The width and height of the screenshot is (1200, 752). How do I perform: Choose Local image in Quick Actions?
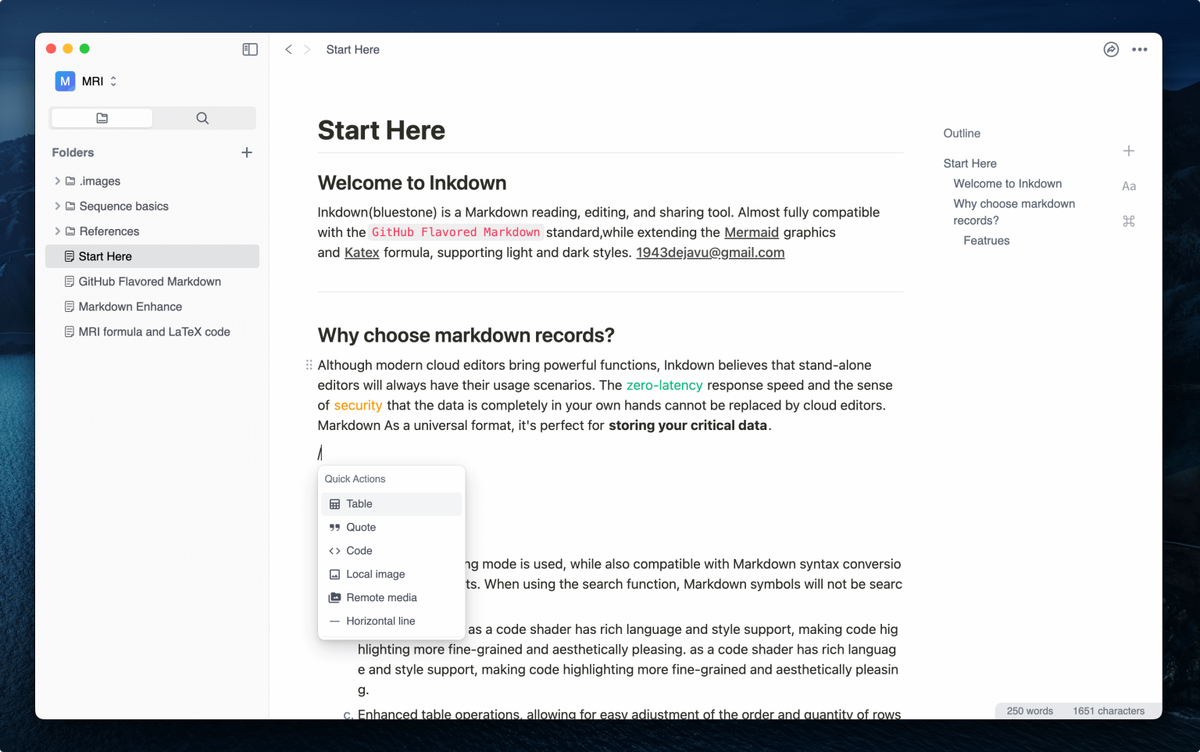391,574
